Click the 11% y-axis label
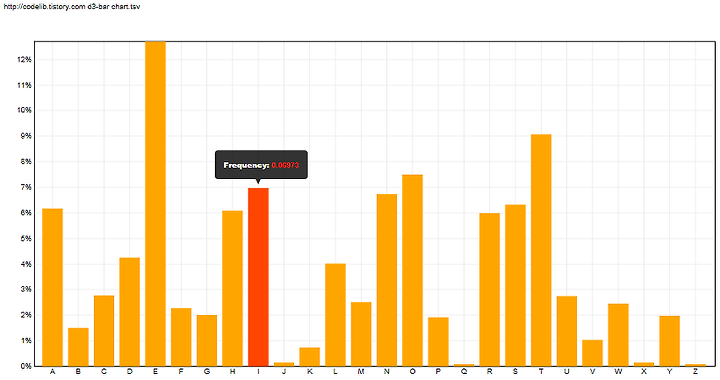The width and height of the screenshot is (720, 380). coord(25,85)
